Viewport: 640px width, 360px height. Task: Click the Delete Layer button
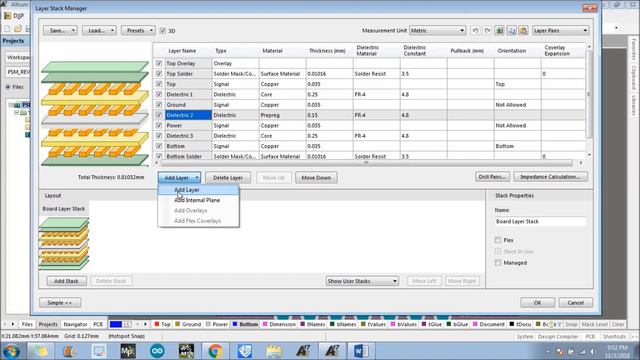[228, 178]
